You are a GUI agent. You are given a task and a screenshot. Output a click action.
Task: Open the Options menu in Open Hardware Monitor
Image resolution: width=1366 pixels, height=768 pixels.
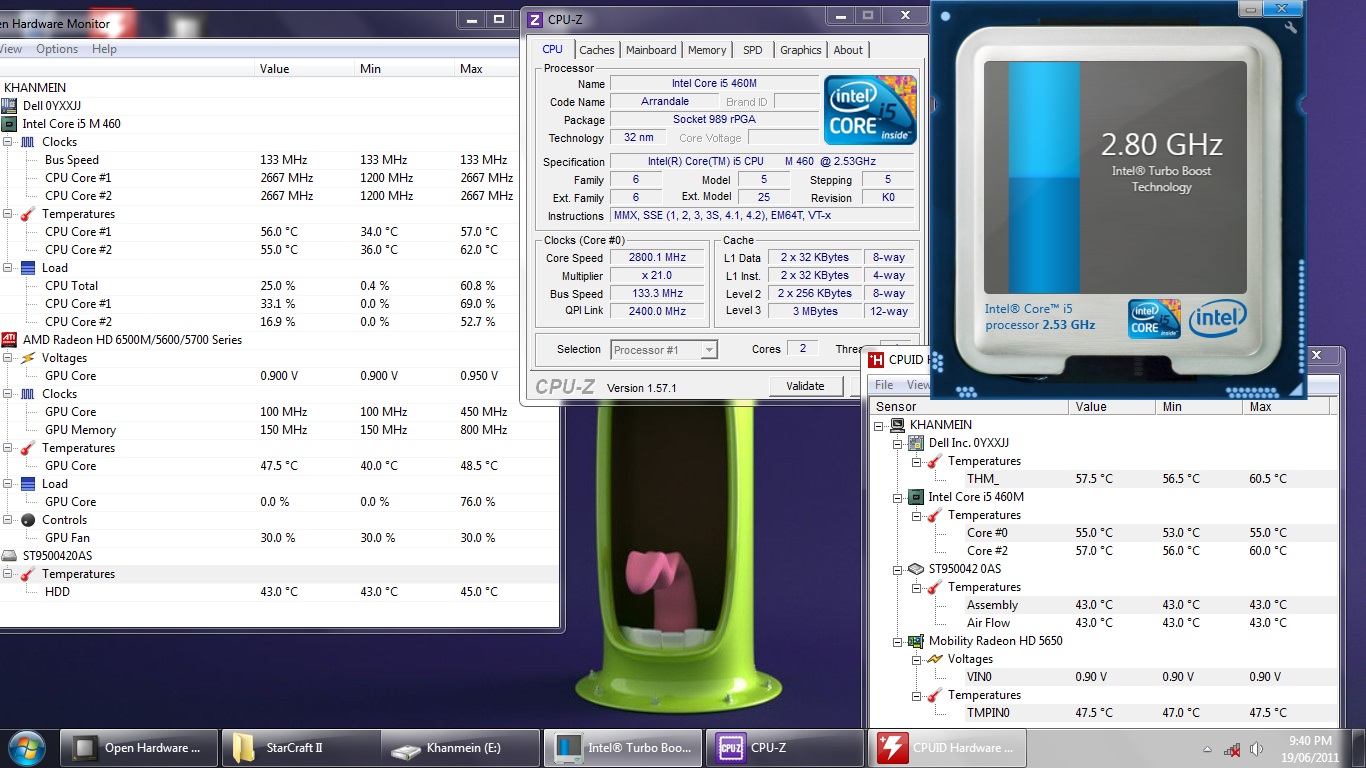pyautogui.click(x=57, y=49)
